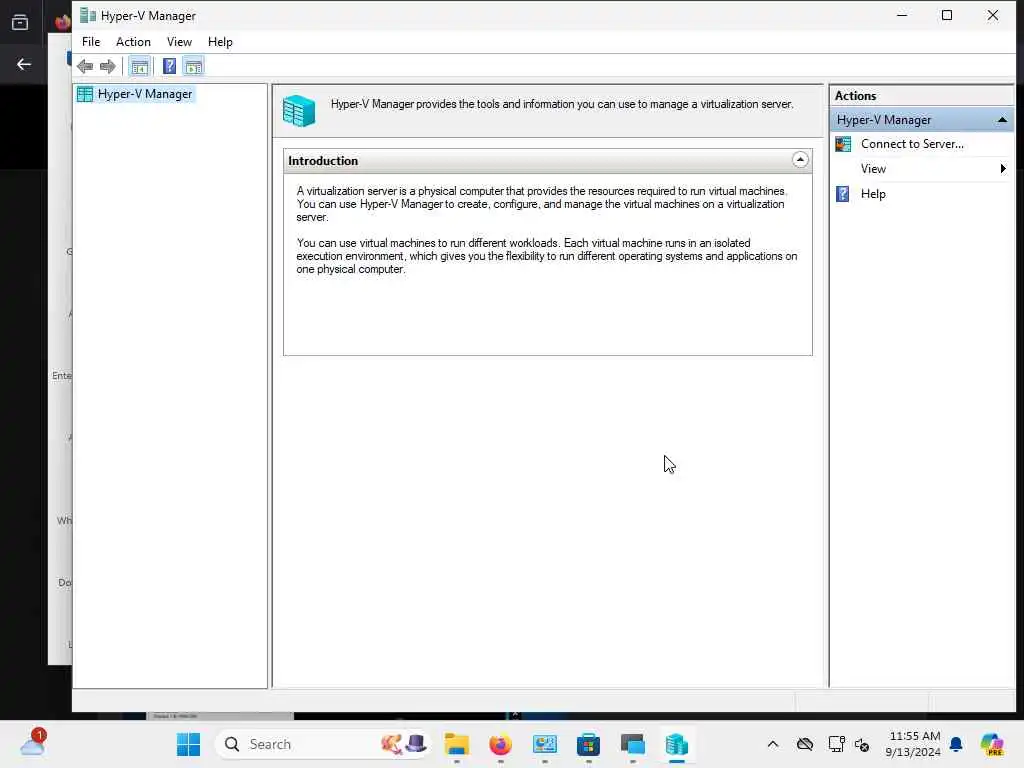The image size is (1024, 768).
Task: Minimize the Hyper-V Manager window
Action: click(902, 15)
